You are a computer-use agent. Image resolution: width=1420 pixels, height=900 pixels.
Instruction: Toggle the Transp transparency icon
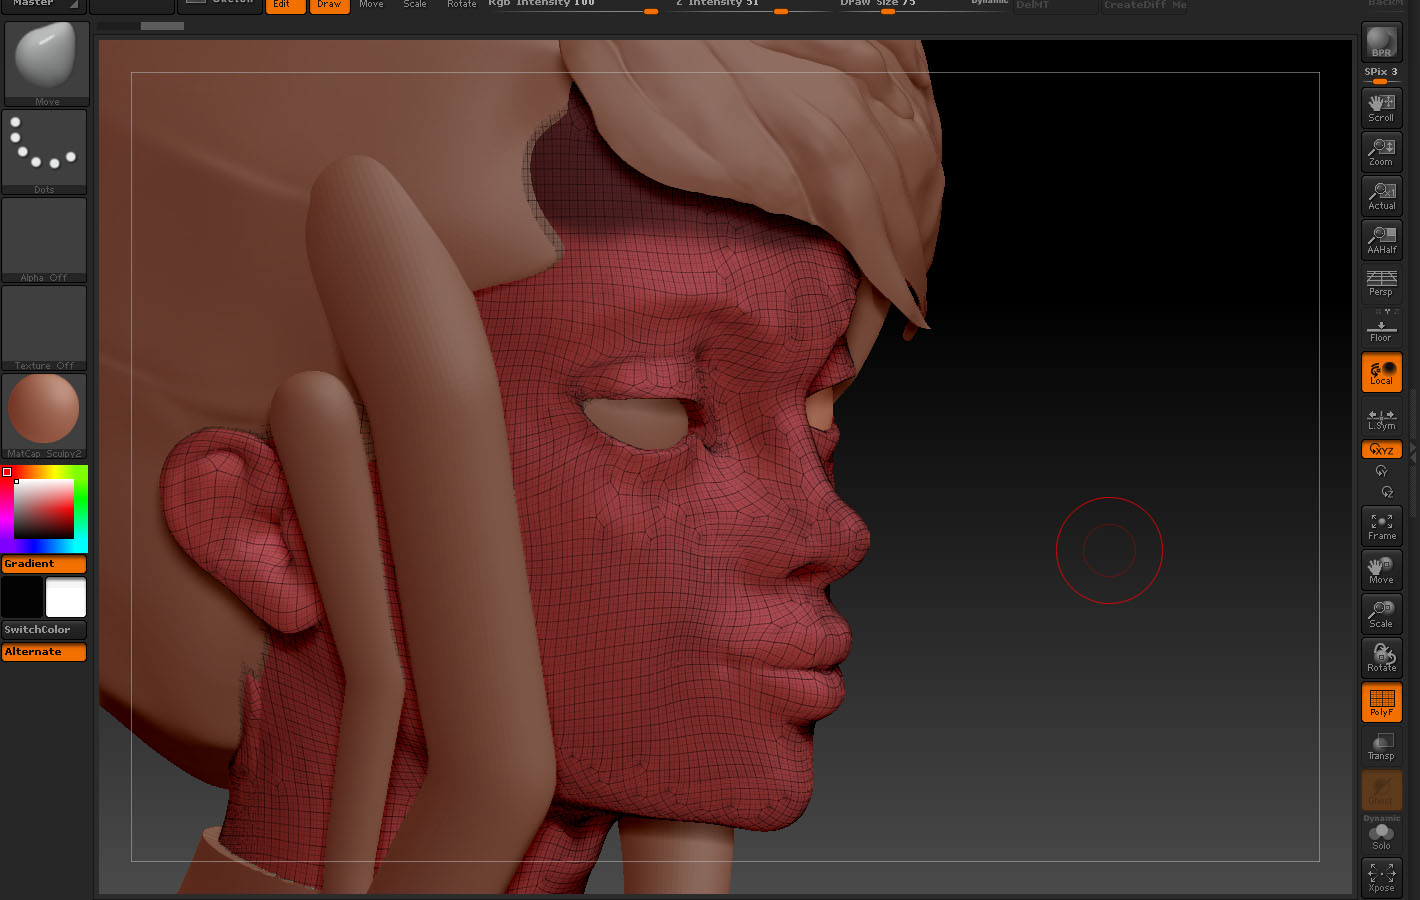pyautogui.click(x=1381, y=746)
